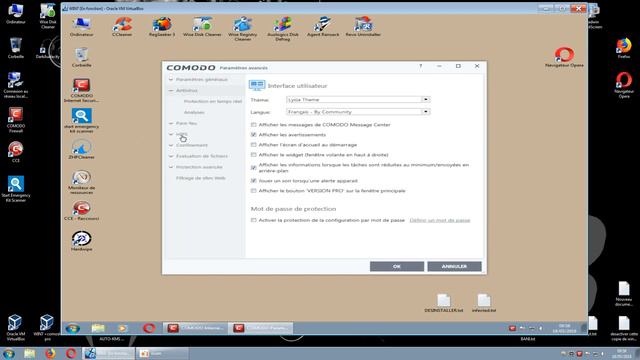Open Corbeille recycle bin in VM desktop
Viewport: 640px width, 360px height.
tap(82, 57)
